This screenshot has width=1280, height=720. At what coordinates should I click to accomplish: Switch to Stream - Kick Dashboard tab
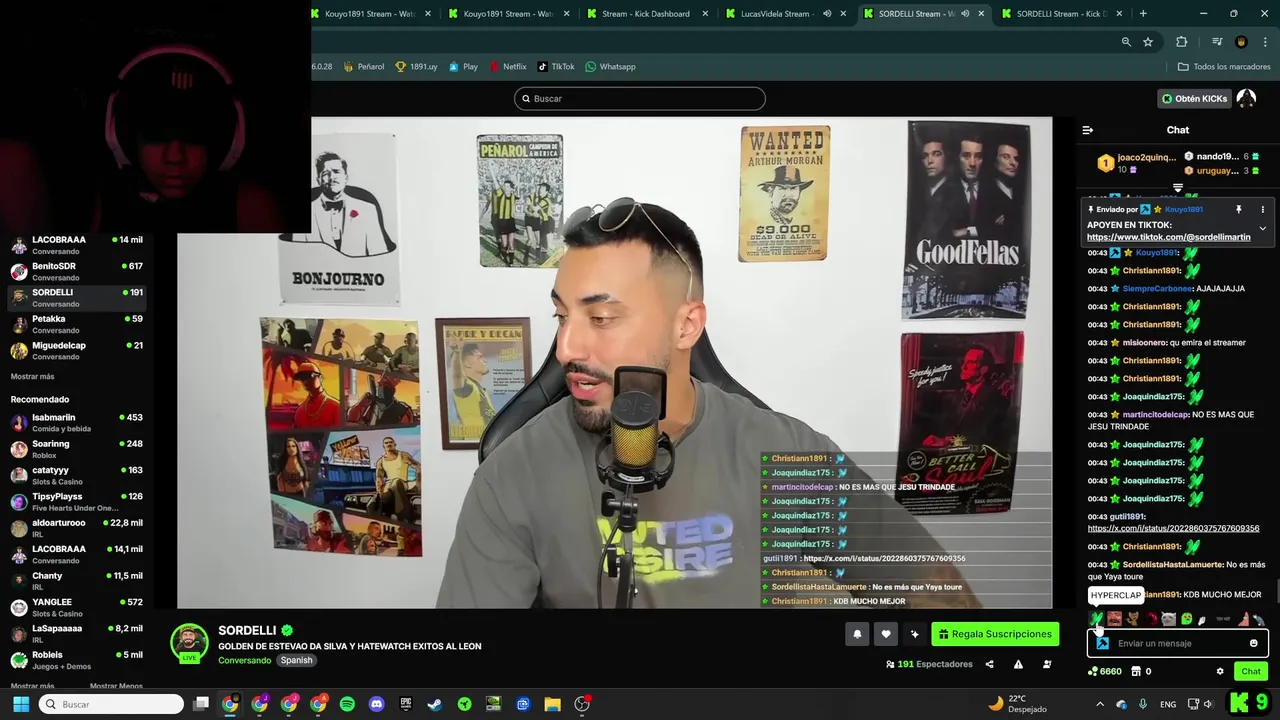(645, 14)
